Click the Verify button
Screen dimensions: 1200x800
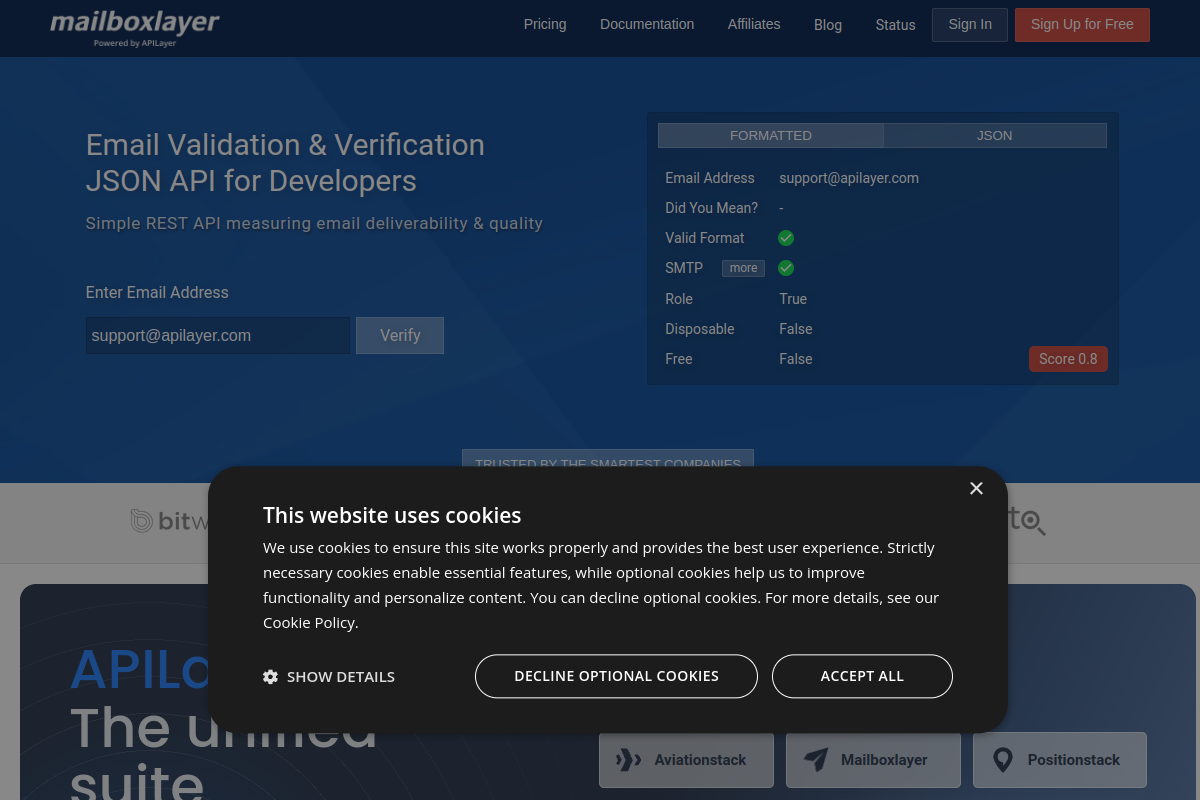tap(400, 335)
